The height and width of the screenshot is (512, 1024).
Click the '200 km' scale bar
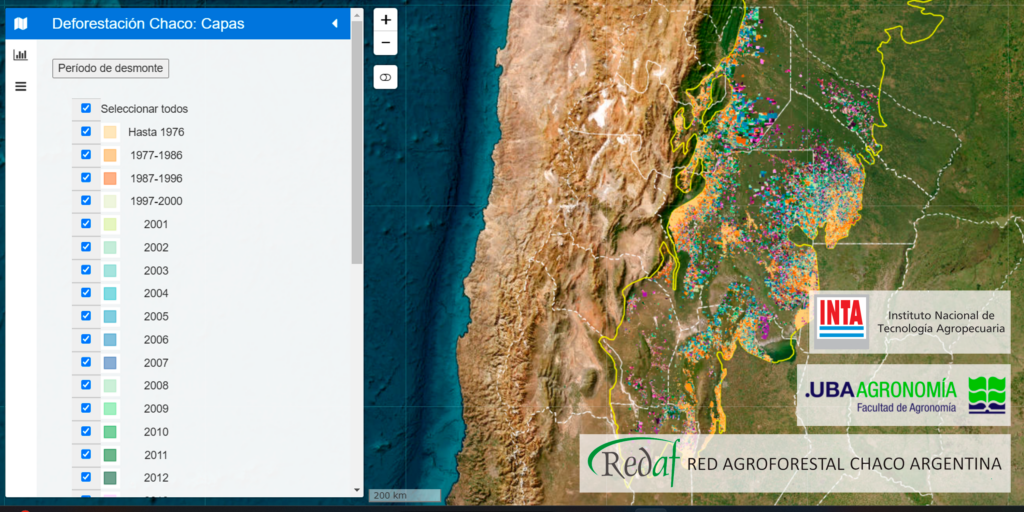coord(404,496)
